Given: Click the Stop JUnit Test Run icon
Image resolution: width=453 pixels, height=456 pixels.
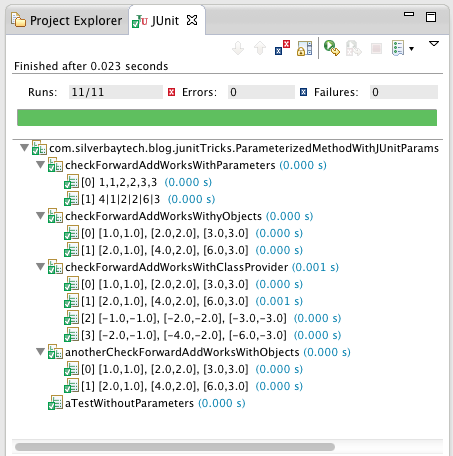Looking at the screenshot, I should (x=376, y=49).
